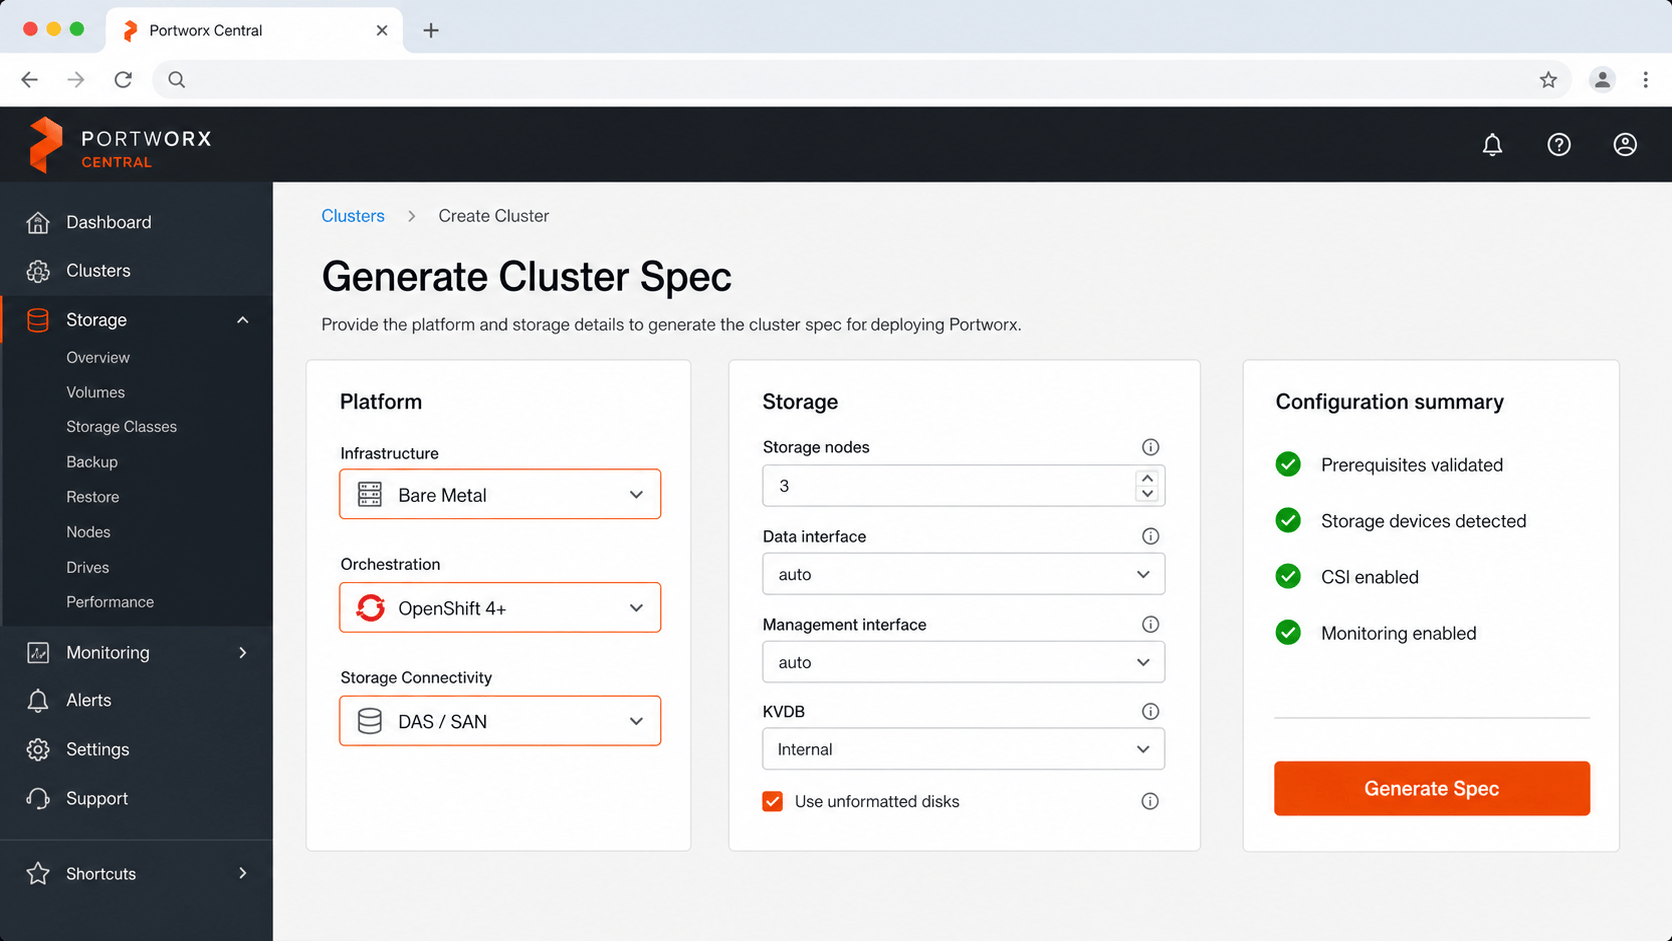Open Overview under Storage
1672x941 pixels.
tap(98, 357)
